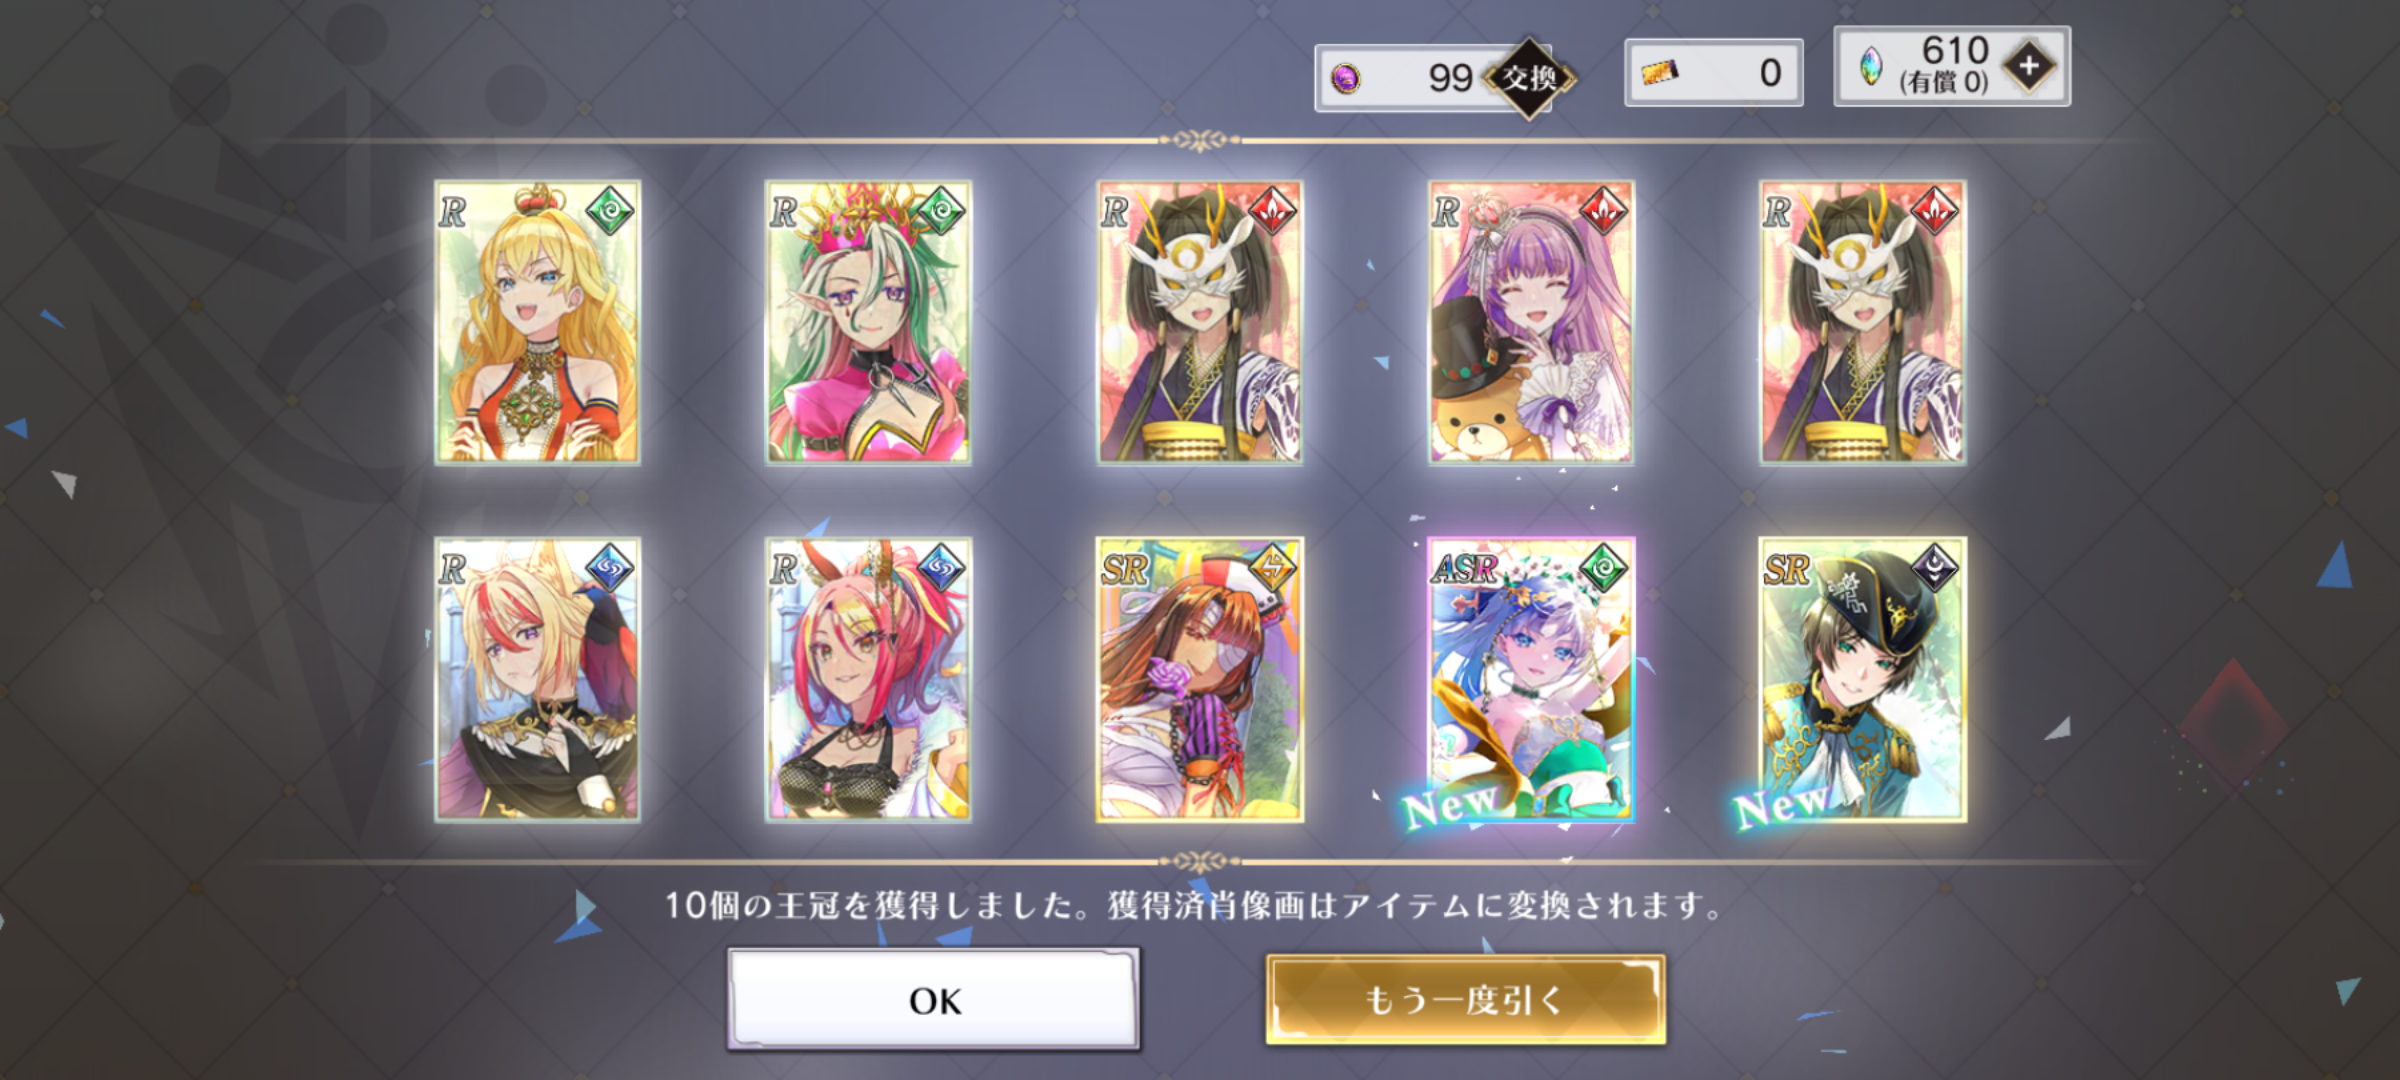This screenshot has width=2400, height=1080.
Task: Pull again with もう一度引く button
Action: pyautogui.click(x=1465, y=1000)
